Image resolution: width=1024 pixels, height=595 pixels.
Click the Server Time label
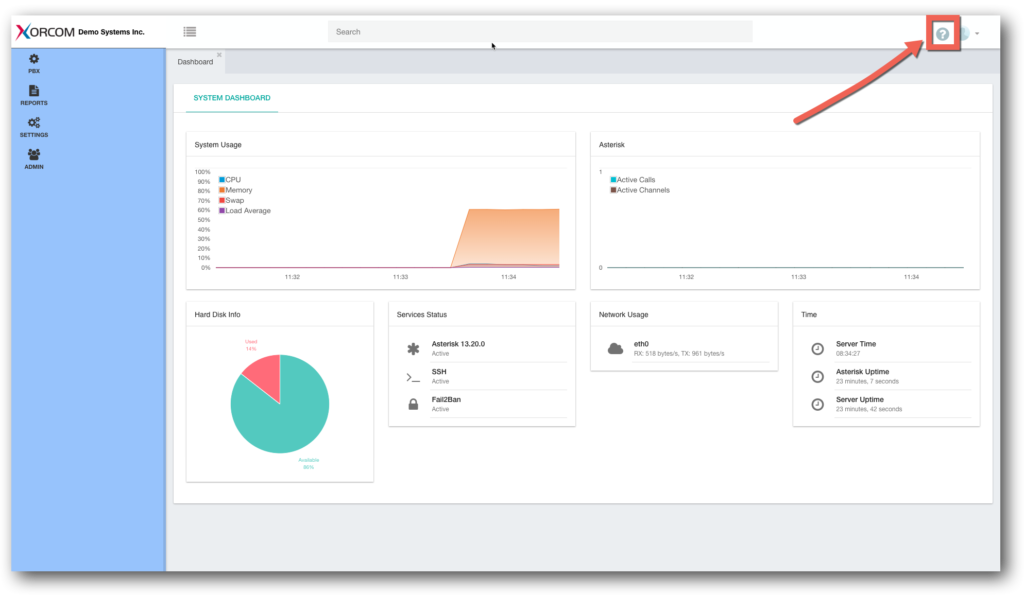856,344
